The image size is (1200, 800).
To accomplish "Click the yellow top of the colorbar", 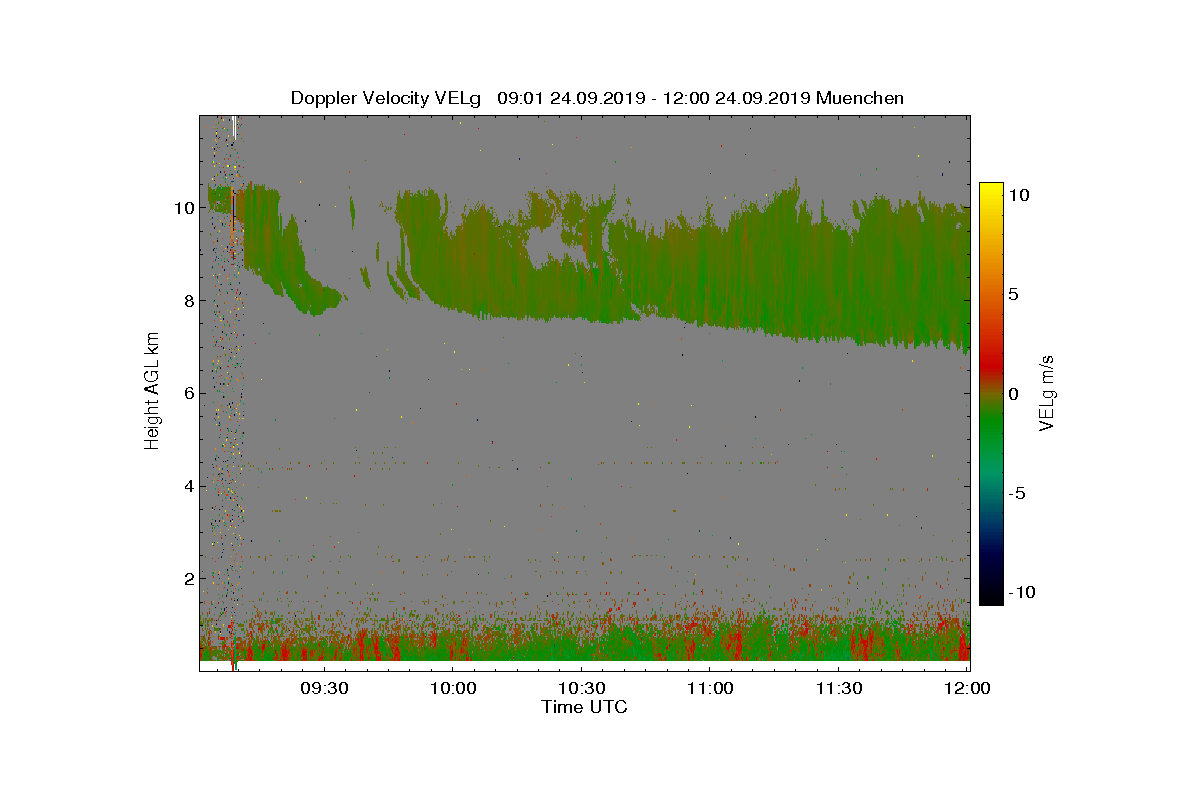I will coord(991,192).
